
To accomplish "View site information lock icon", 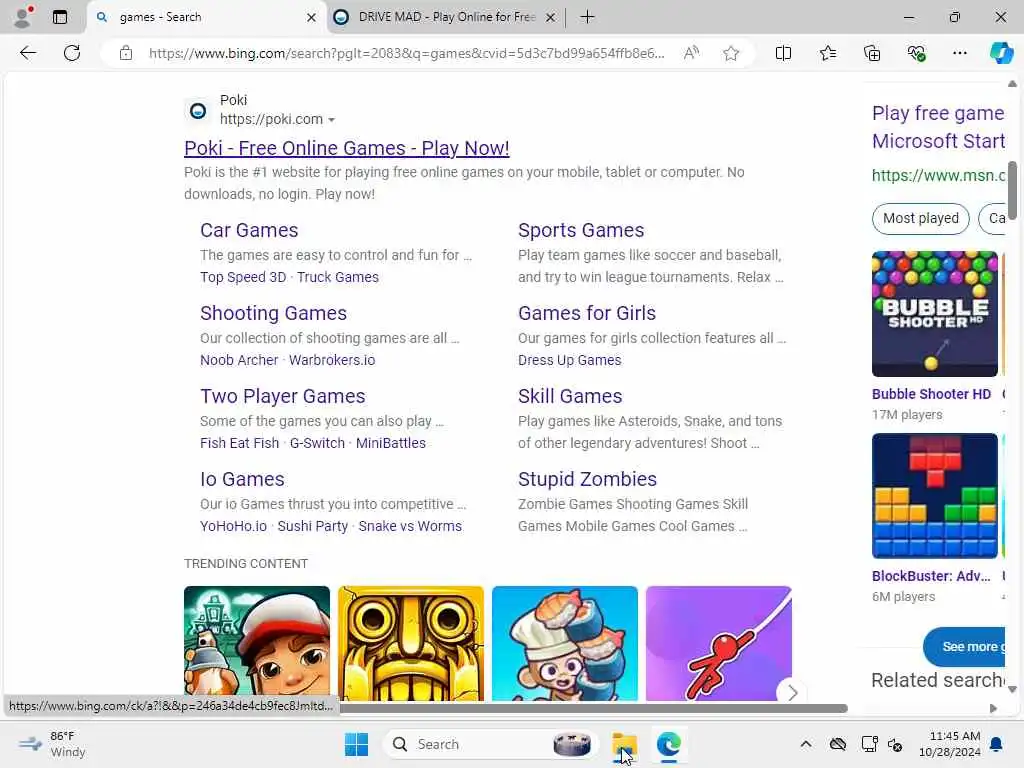I will (126, 53).
